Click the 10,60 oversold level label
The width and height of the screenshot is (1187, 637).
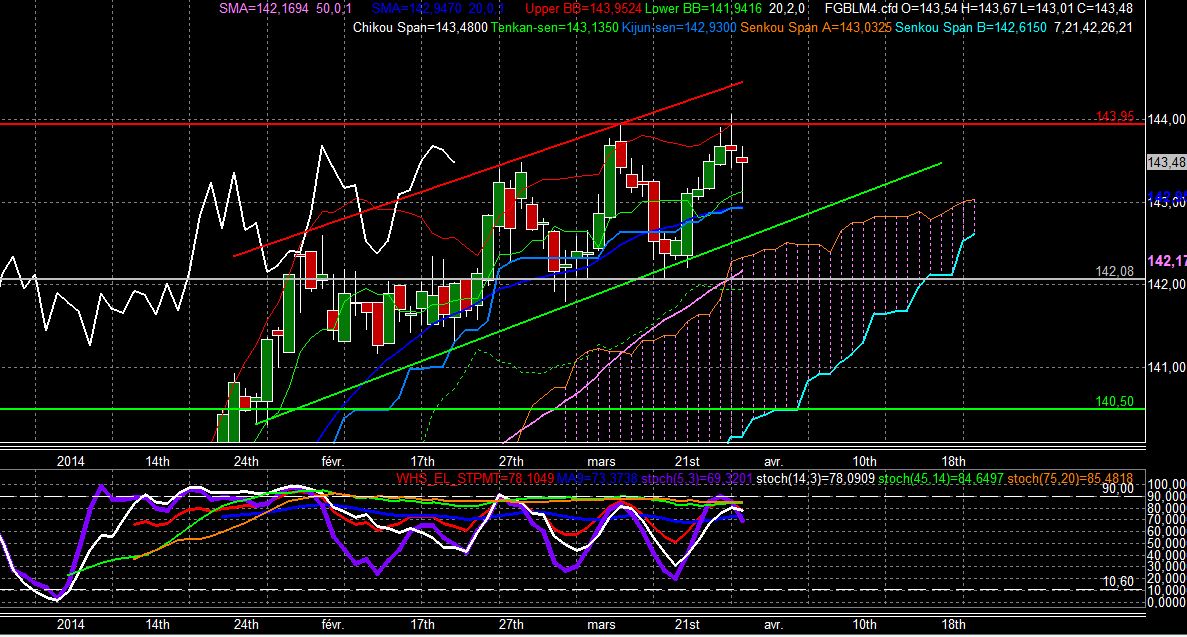point(1118,582)
